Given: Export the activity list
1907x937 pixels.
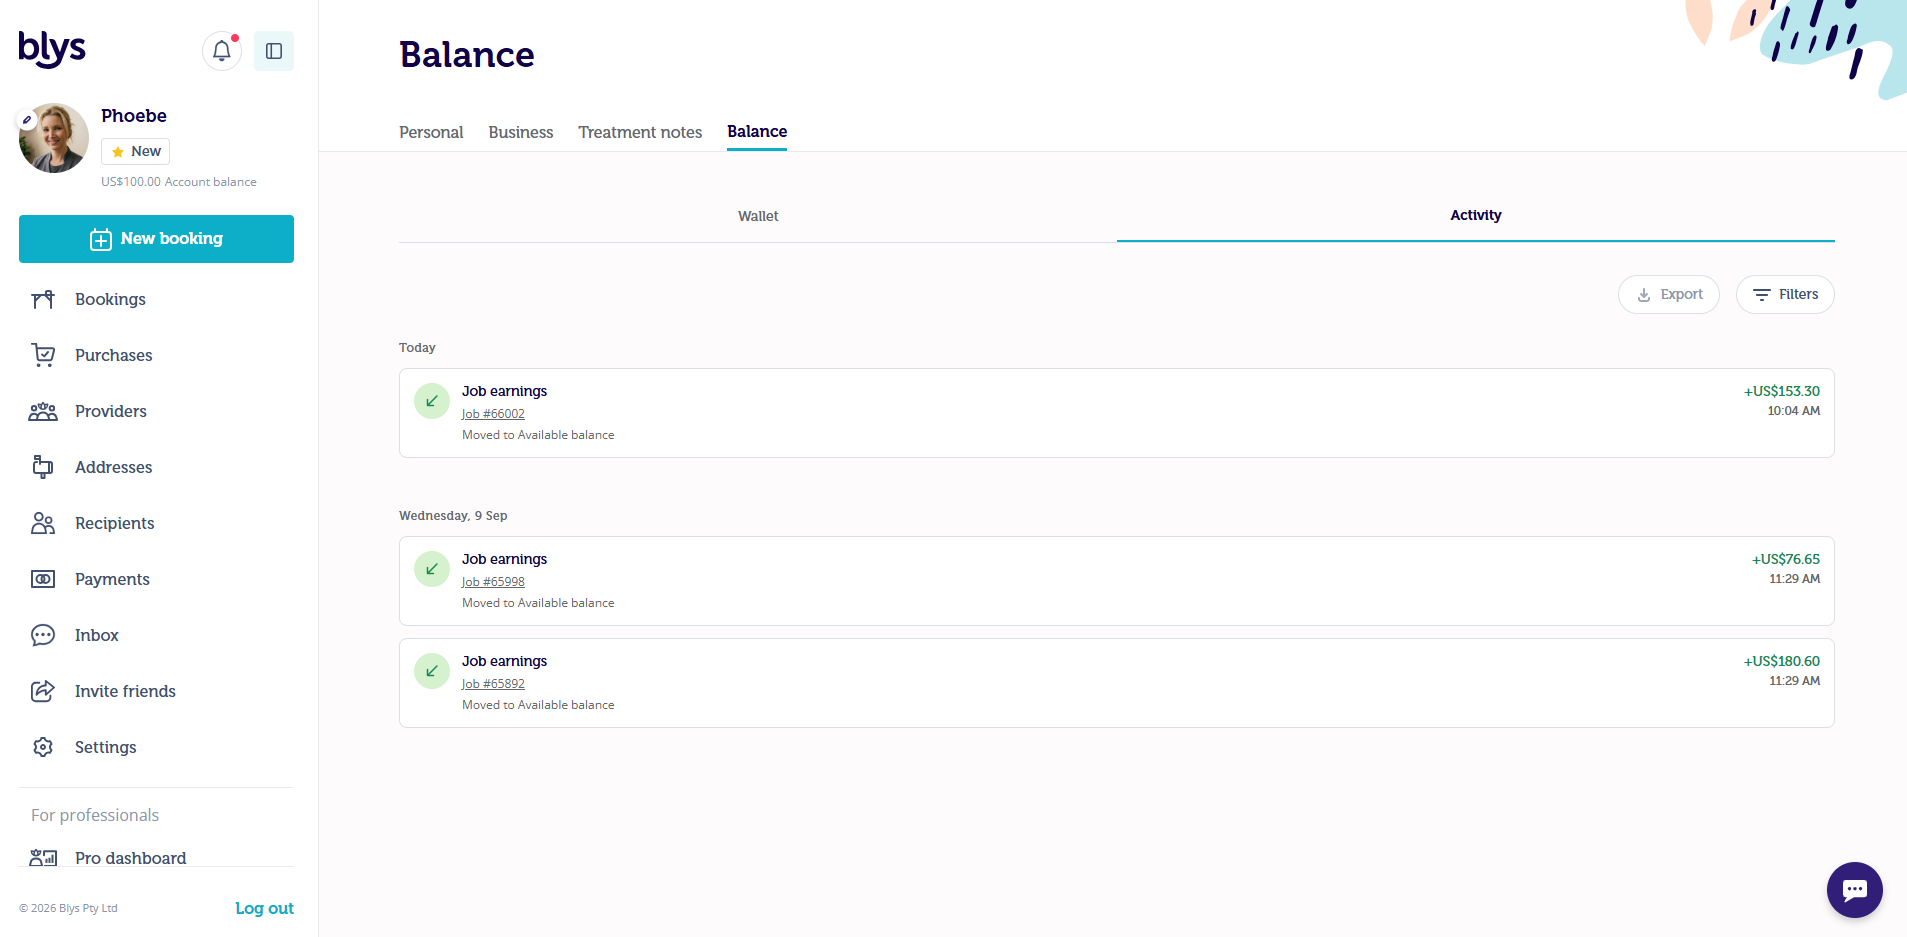Looking at the screenshot, I should (1668, 294).
